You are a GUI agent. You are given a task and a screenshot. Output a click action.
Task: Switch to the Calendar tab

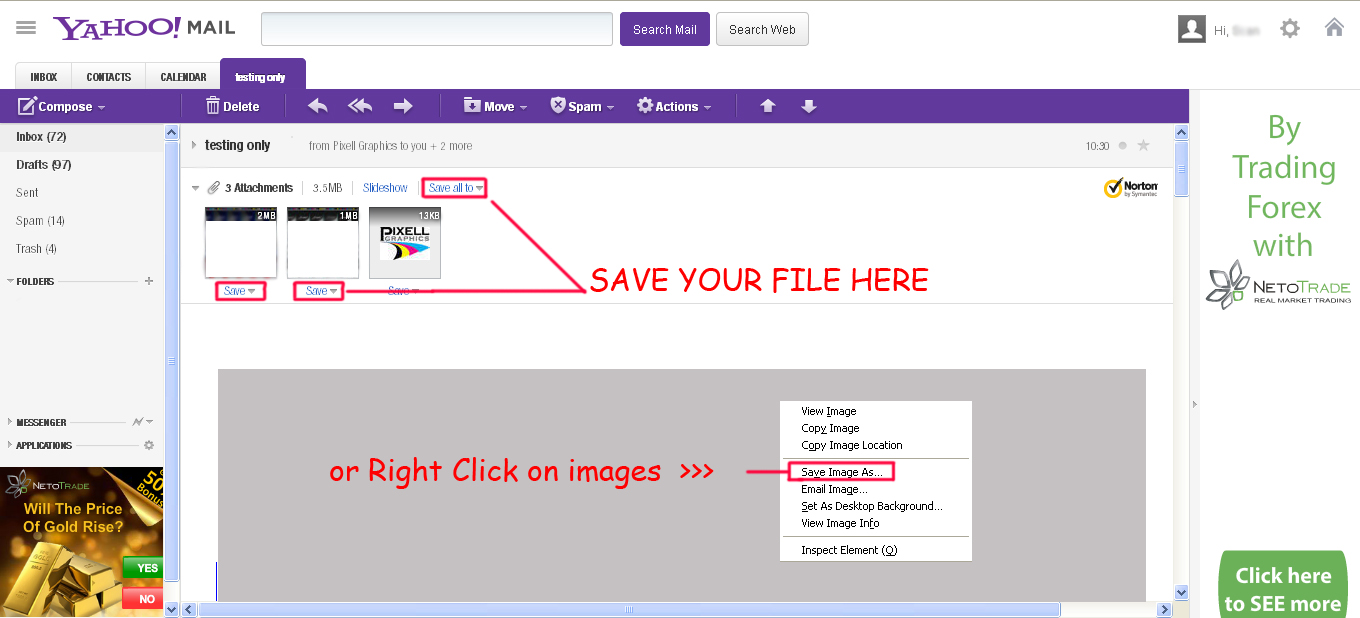pyautogui.click(x=183, y=77)
